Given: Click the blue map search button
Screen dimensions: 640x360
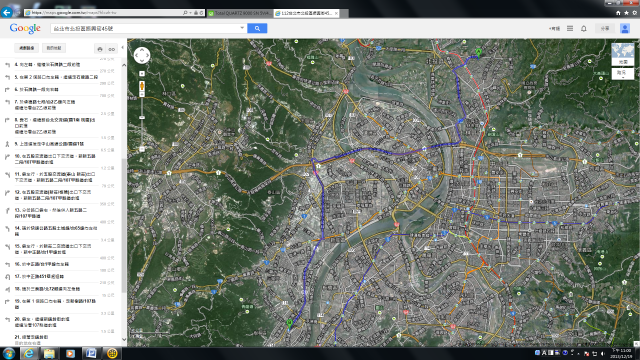Looking at the screenshot, I should coord(257,28).
